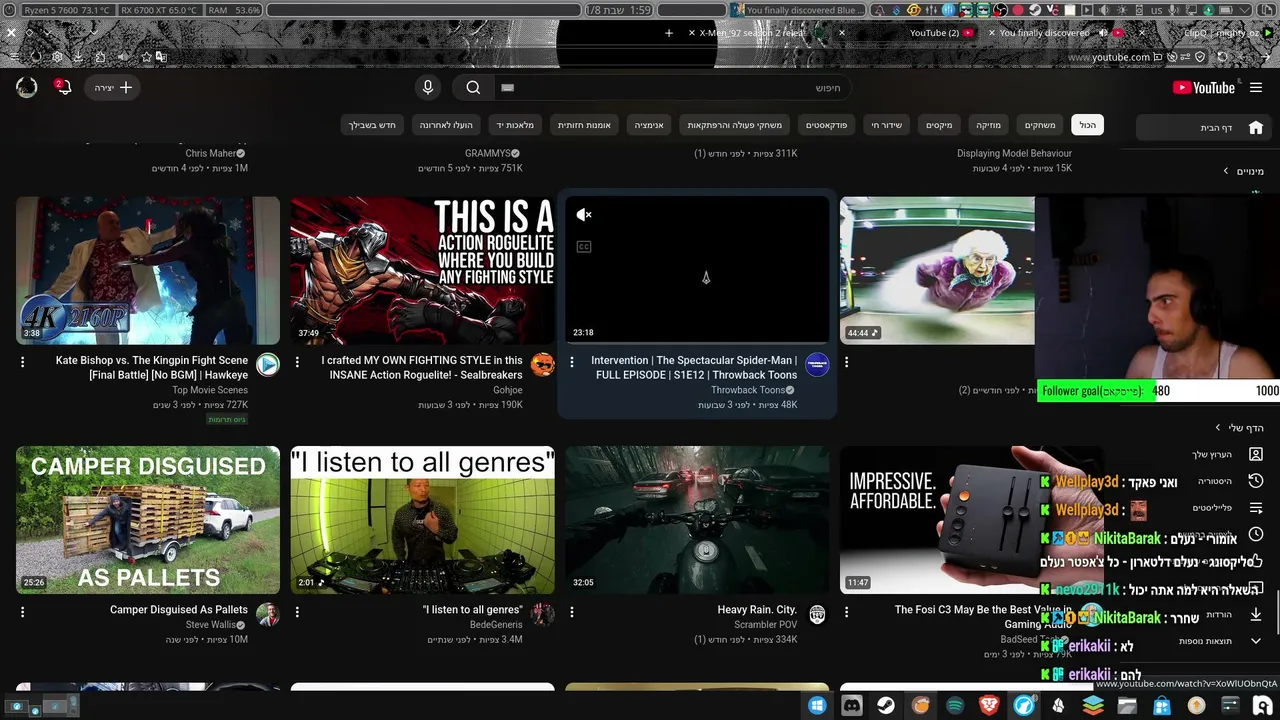Open a new browser tab

pos(669,33)
